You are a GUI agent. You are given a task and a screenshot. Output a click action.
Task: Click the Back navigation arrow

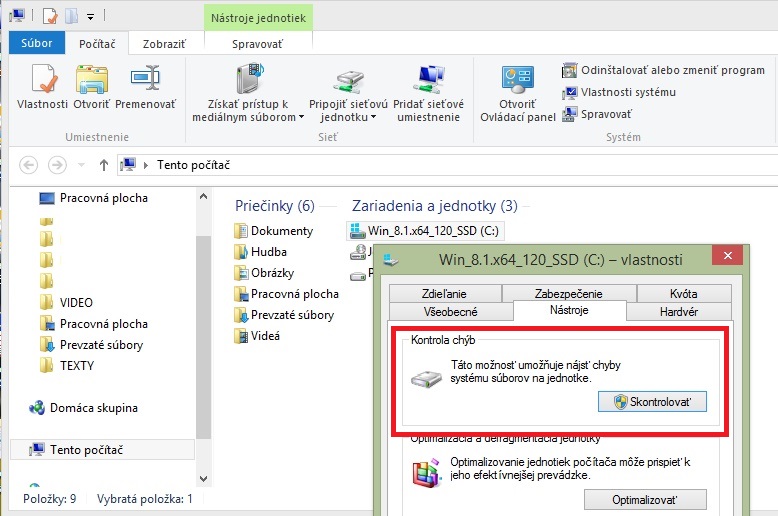point(28,165)
